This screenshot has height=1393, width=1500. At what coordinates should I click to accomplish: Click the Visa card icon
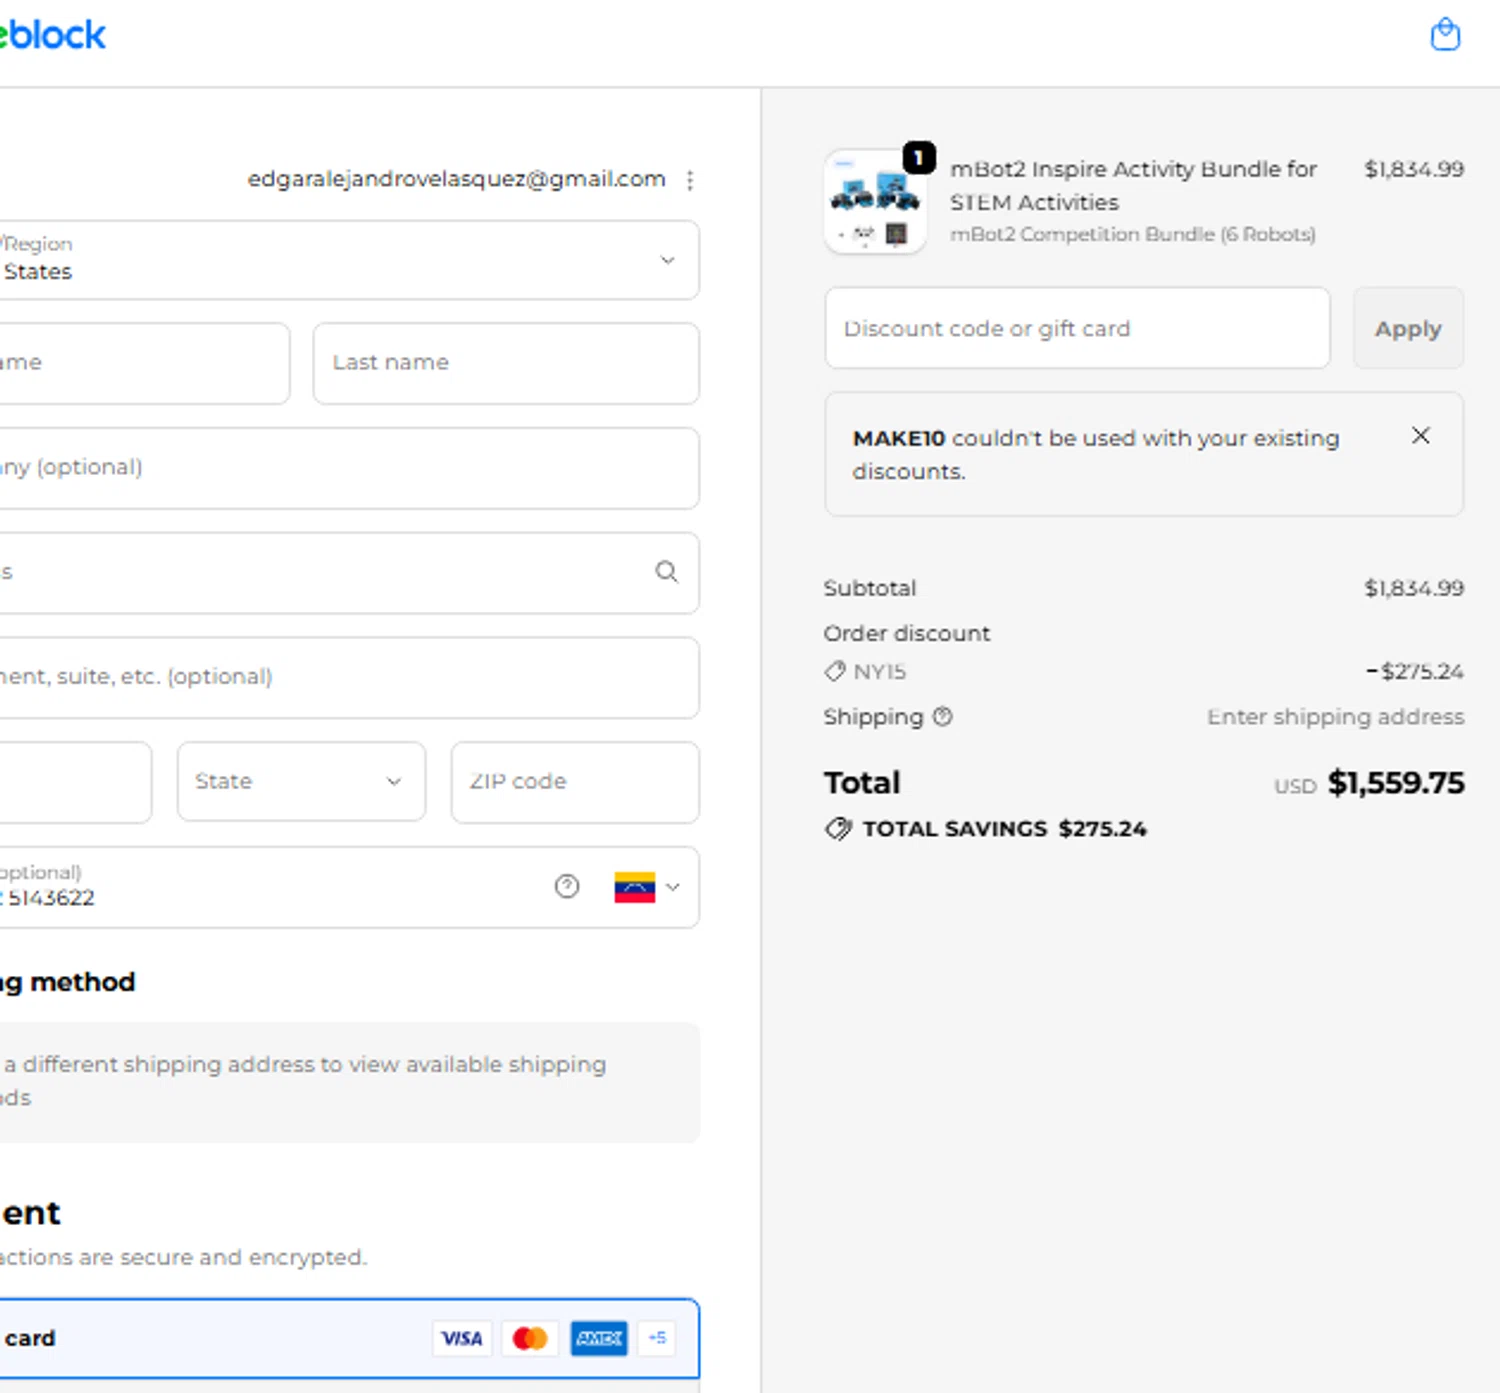click(462, 1338)
